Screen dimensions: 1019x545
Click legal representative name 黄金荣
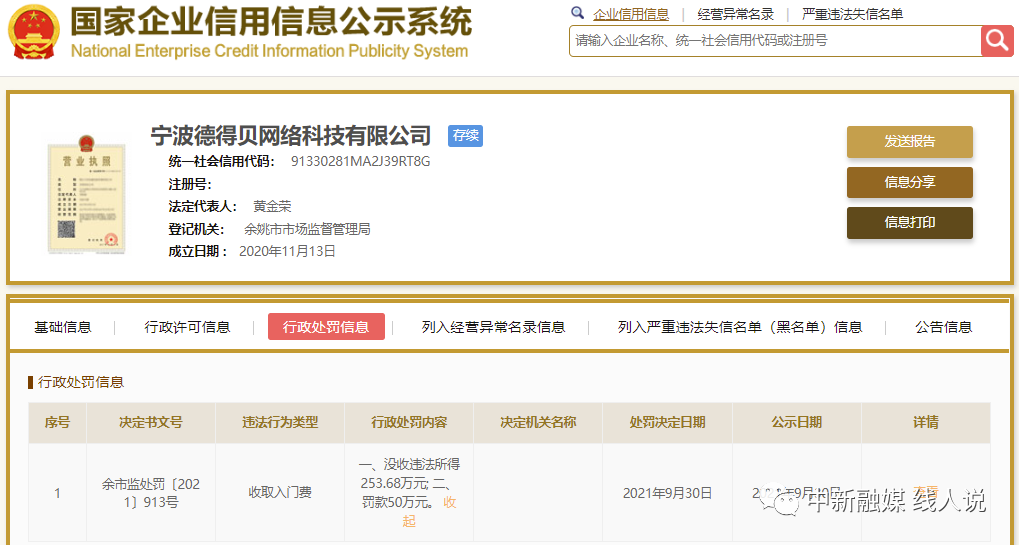click(x=272, y=207)
